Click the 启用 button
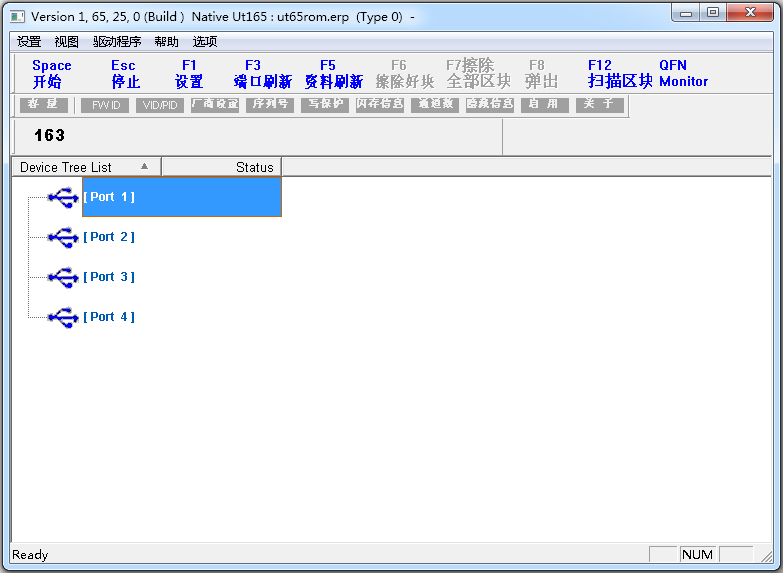The height and width of the screenshot is (573, 783). point(545,104)
